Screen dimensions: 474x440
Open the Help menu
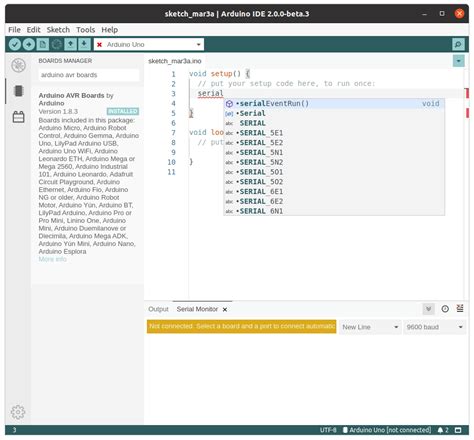[x=109, y=30]
